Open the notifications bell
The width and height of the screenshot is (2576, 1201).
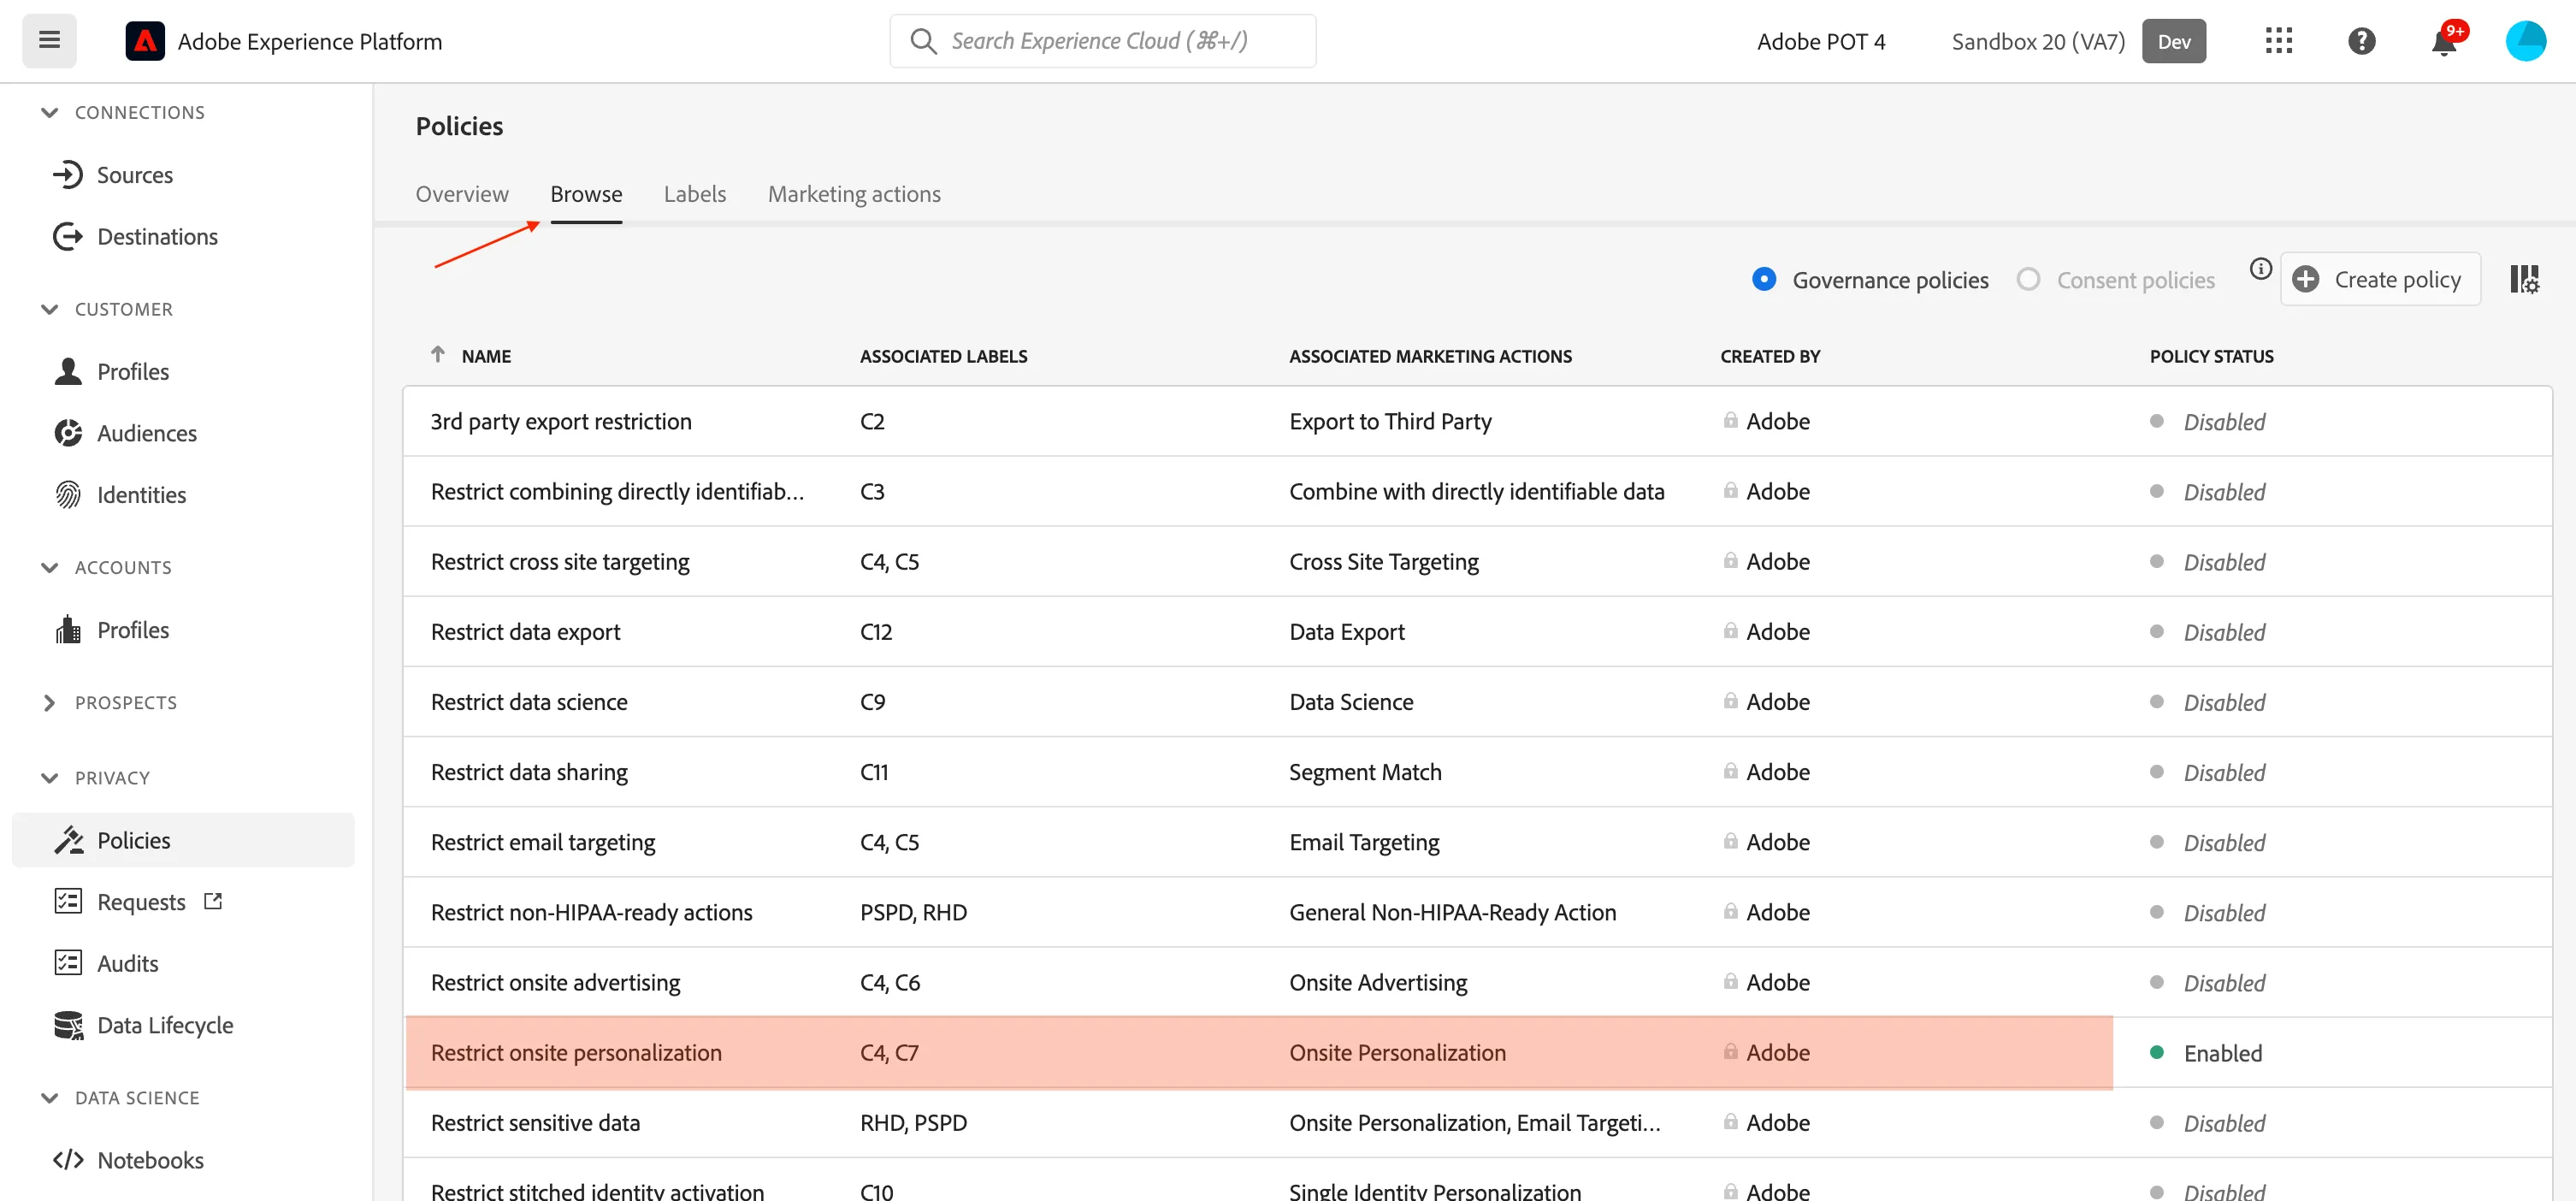[2445, 41]
